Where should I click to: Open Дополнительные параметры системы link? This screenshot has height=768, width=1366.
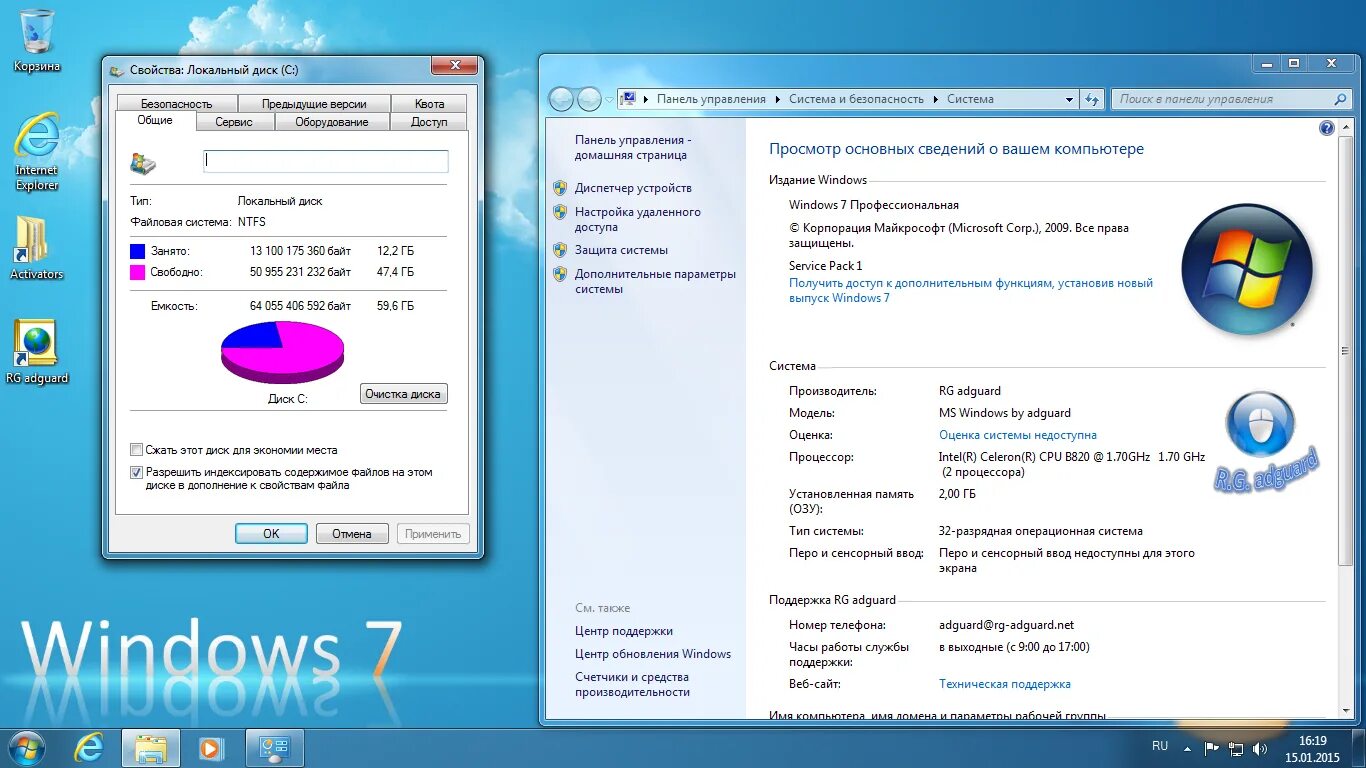[x=655, y=282]
